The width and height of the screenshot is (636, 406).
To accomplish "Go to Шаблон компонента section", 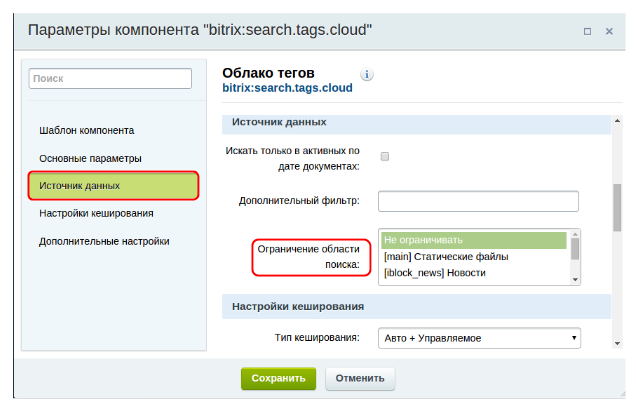I will pyautogui.click(x=100, y=130).
